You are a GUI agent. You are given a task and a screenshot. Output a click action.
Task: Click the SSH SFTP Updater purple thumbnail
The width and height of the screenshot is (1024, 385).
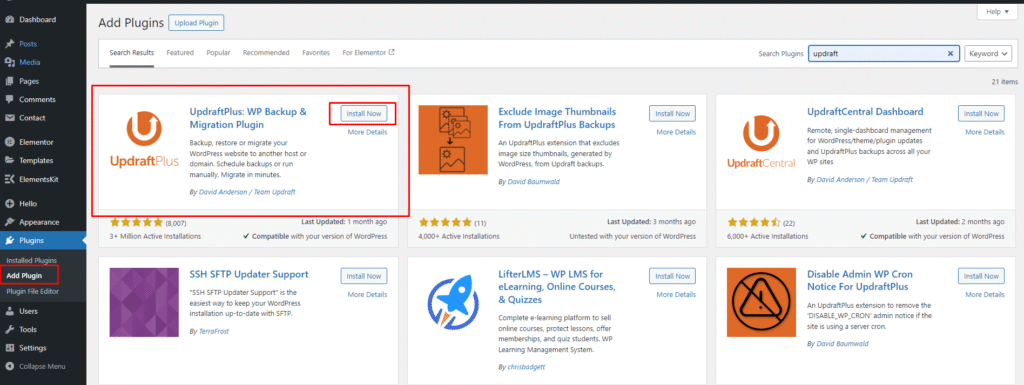coord(144,301)
